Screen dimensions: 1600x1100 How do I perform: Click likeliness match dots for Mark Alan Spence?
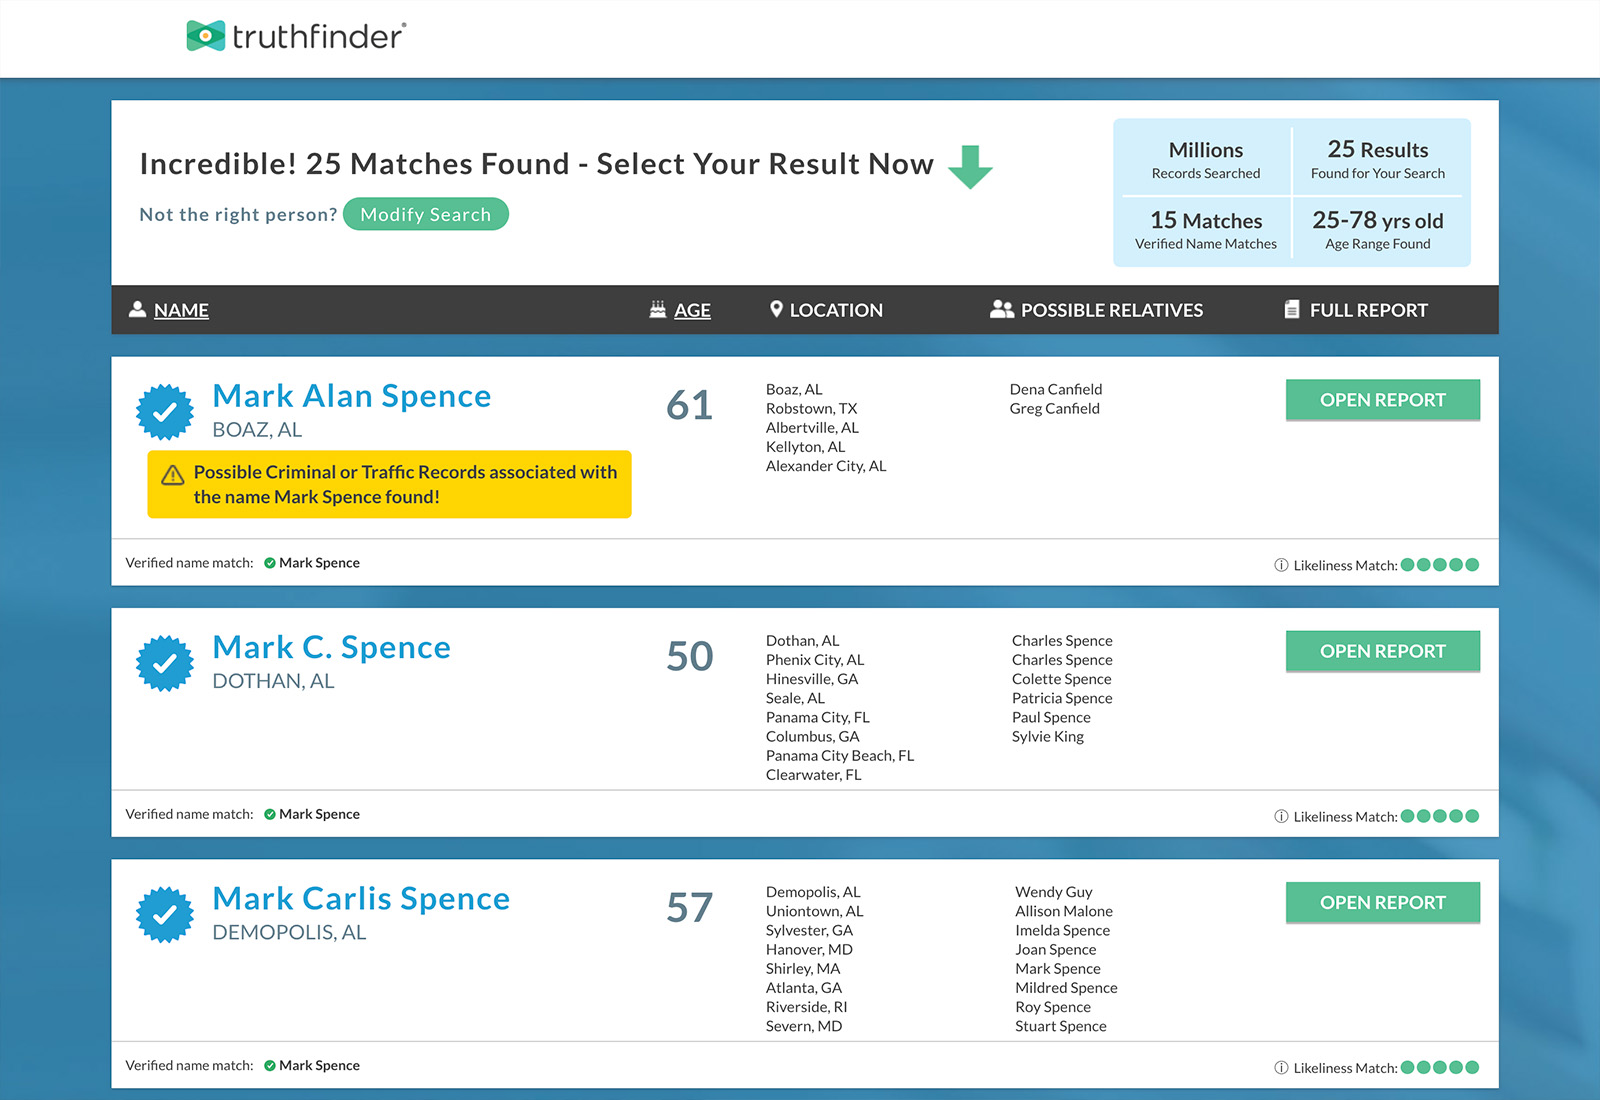(1440, 565)
